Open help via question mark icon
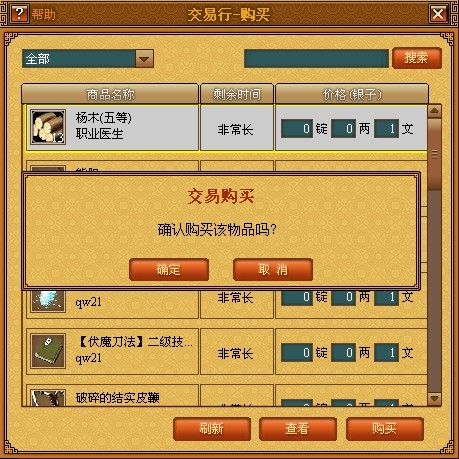The width and height of the screenshot is (459, 459). coord(19,14)
